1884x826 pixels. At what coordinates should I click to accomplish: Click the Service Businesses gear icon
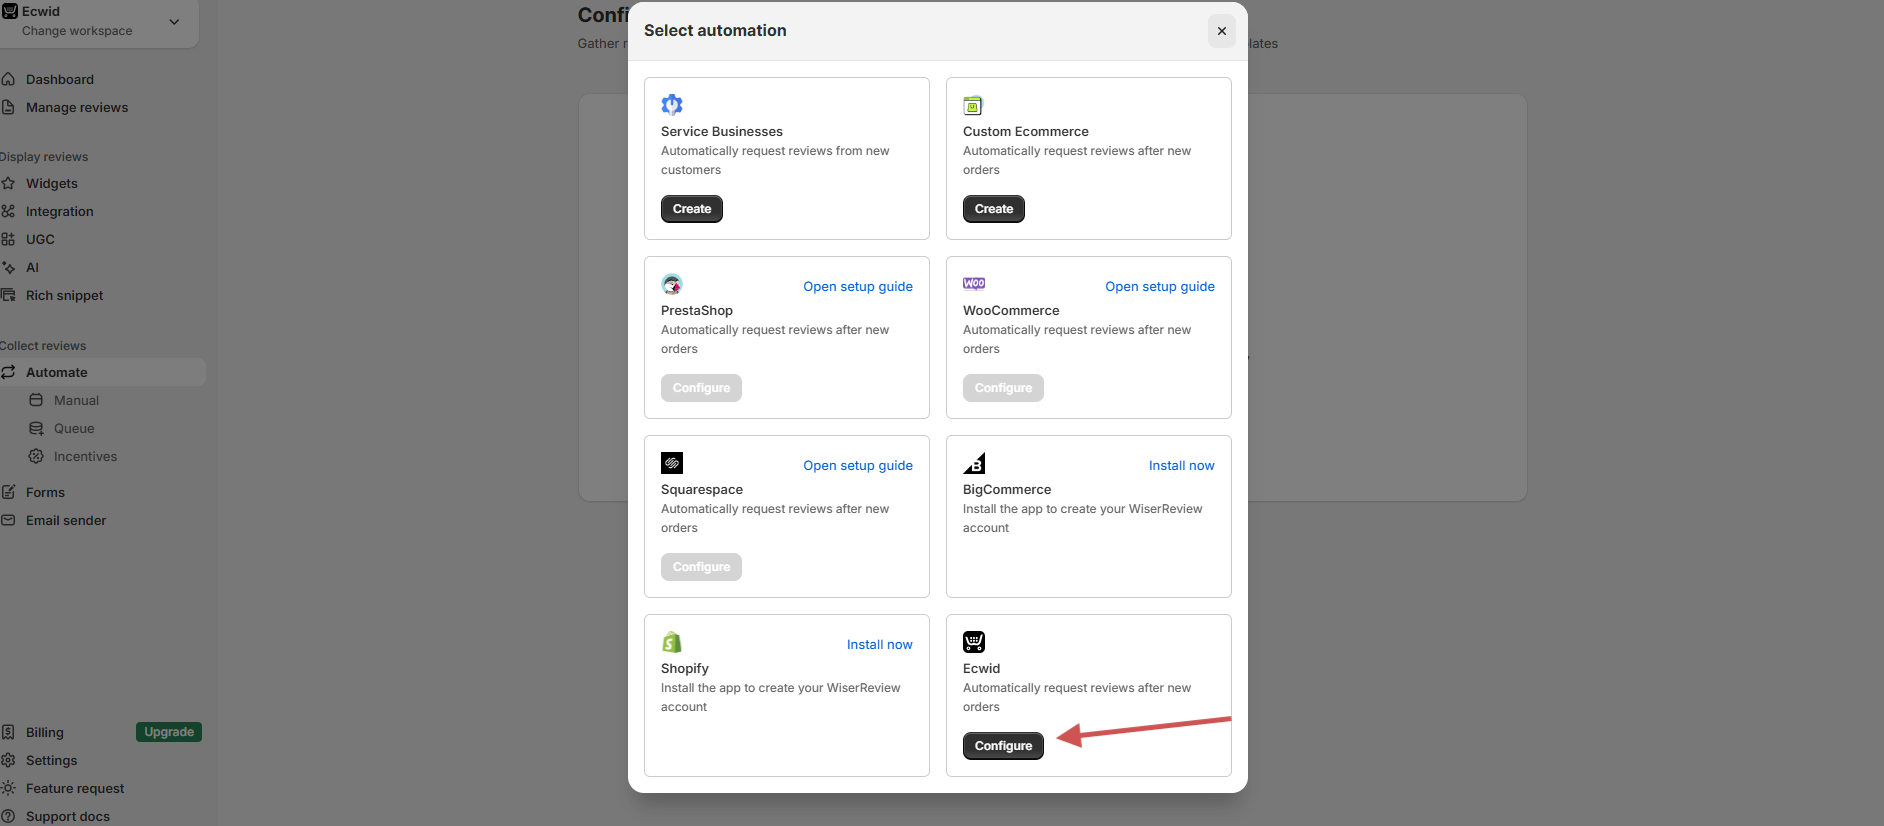point(672,105)
